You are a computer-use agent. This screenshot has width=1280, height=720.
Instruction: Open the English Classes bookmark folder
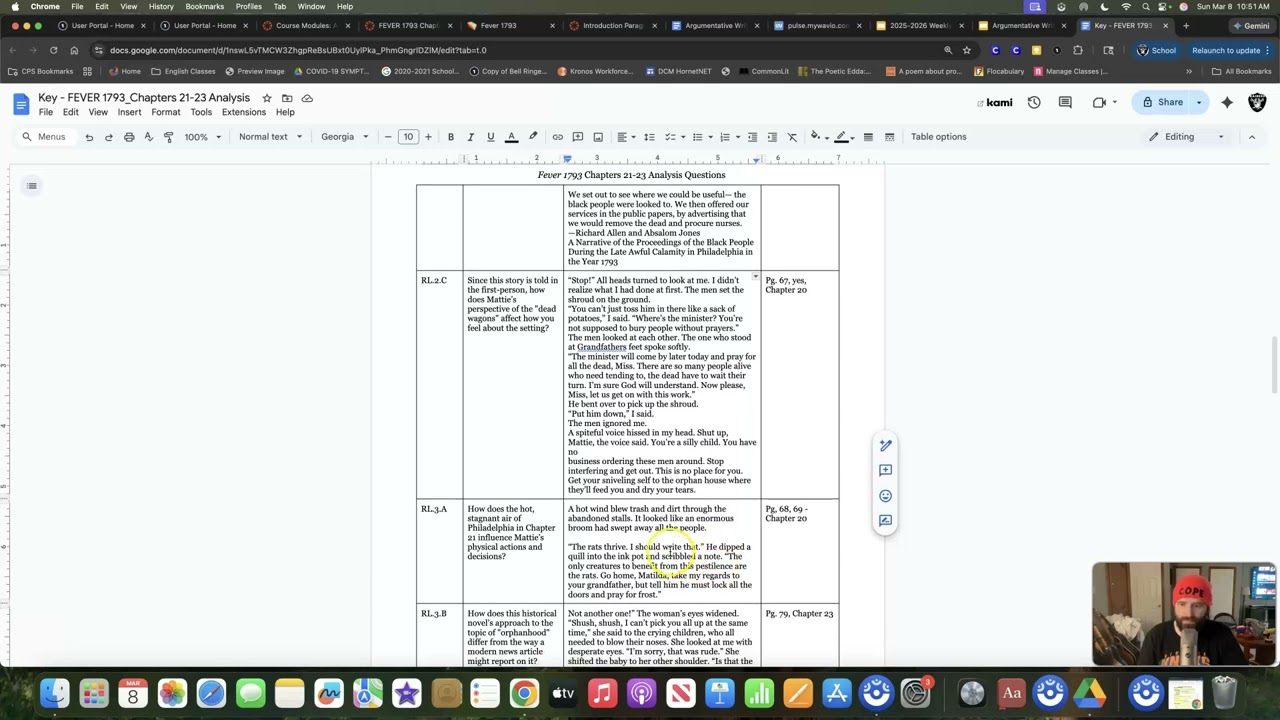pos(183,71)
